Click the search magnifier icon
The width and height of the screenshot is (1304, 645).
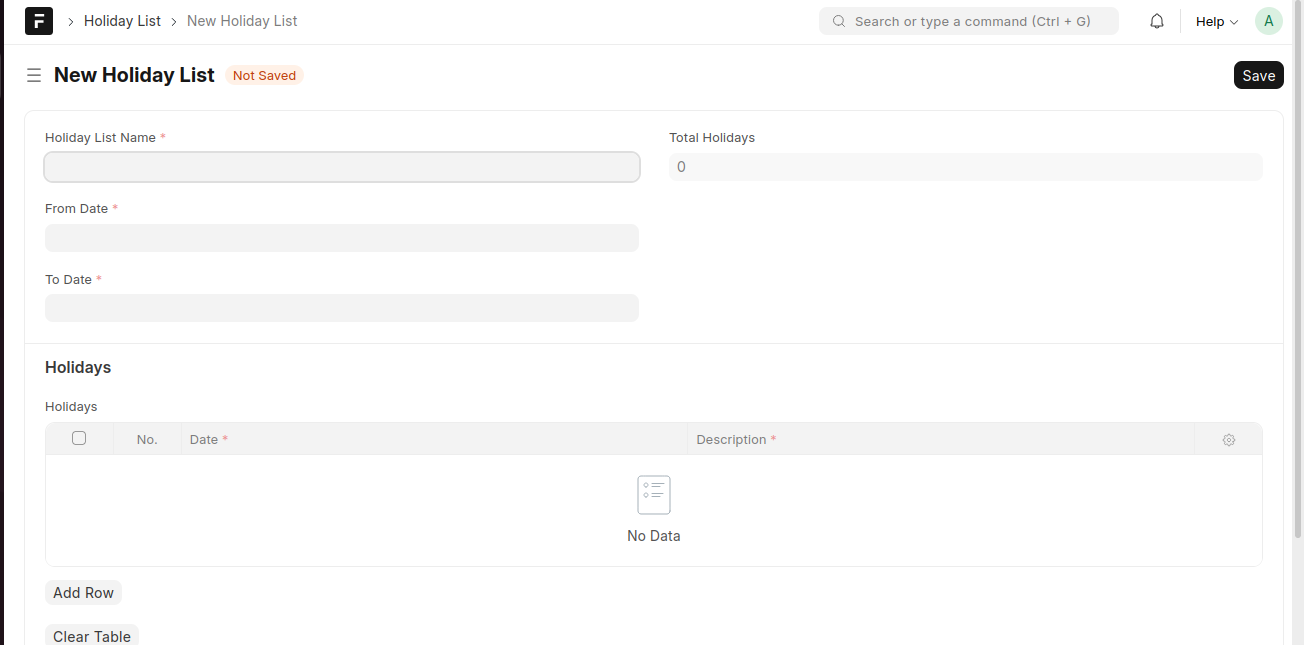[x=839, y=21]
